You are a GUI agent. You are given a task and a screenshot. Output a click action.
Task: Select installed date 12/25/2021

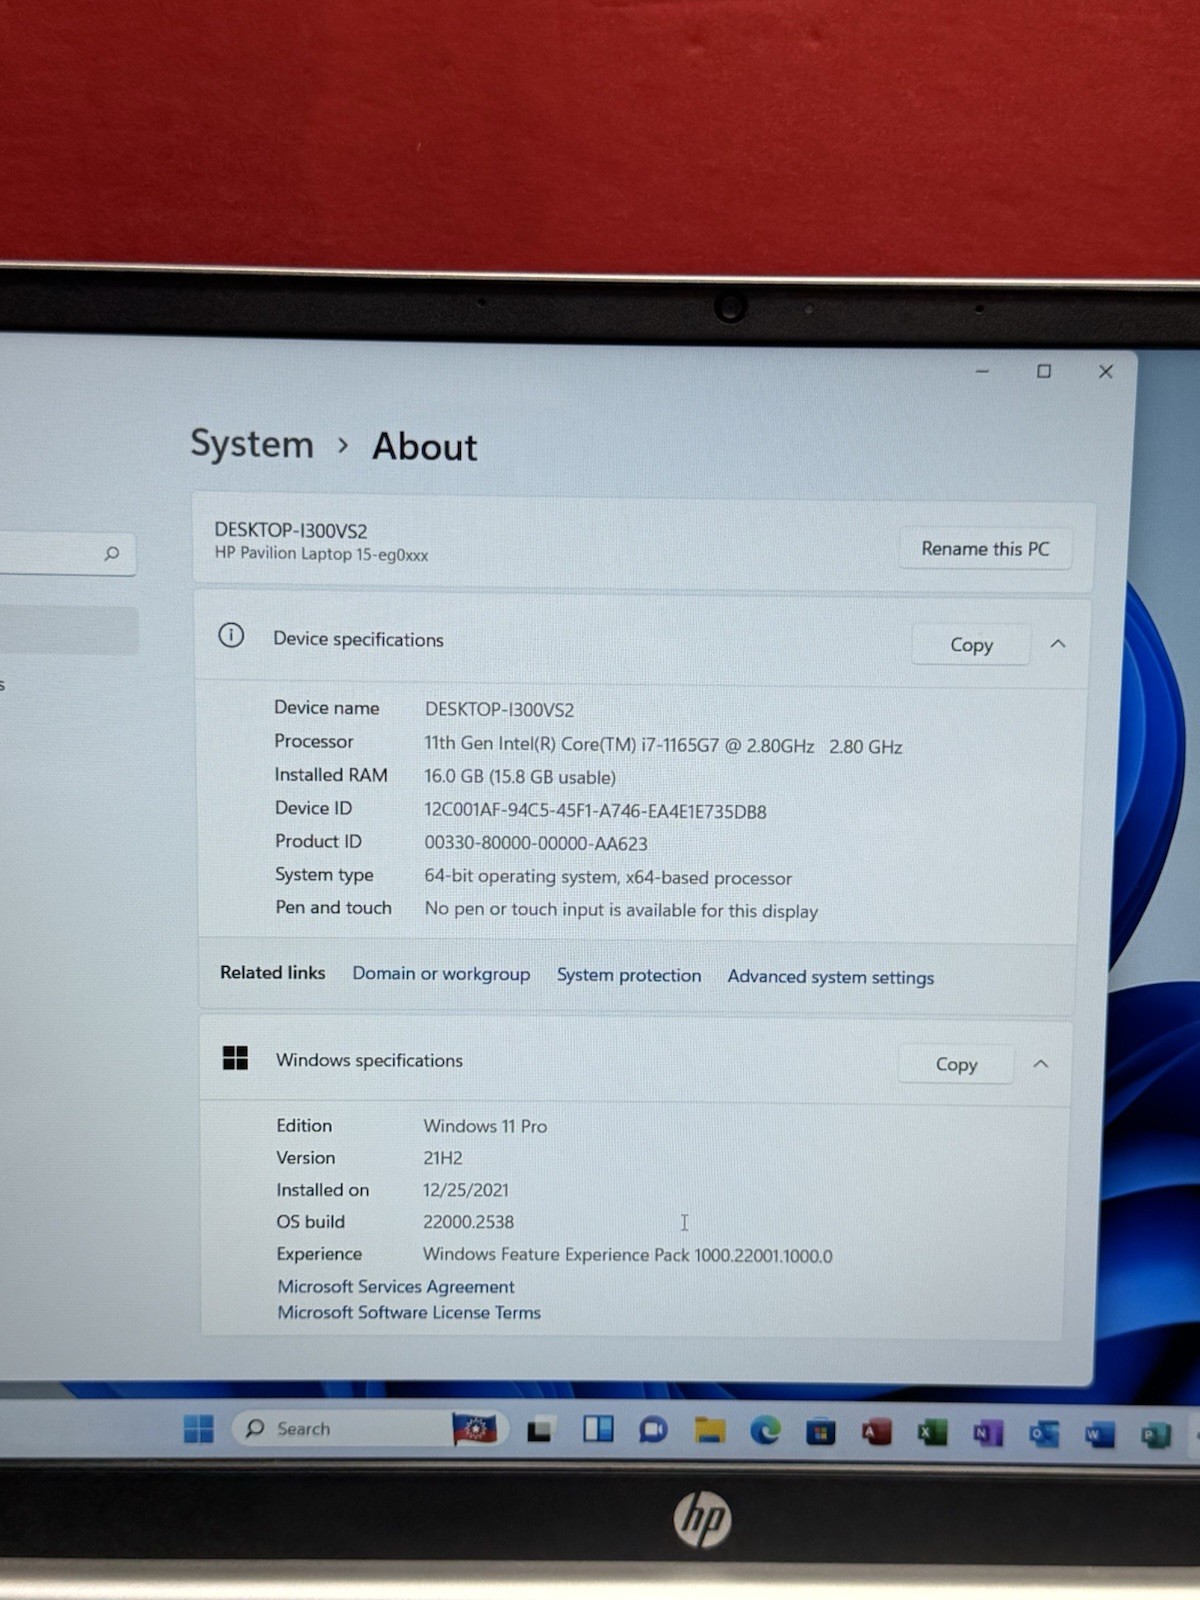[465, 1190]
